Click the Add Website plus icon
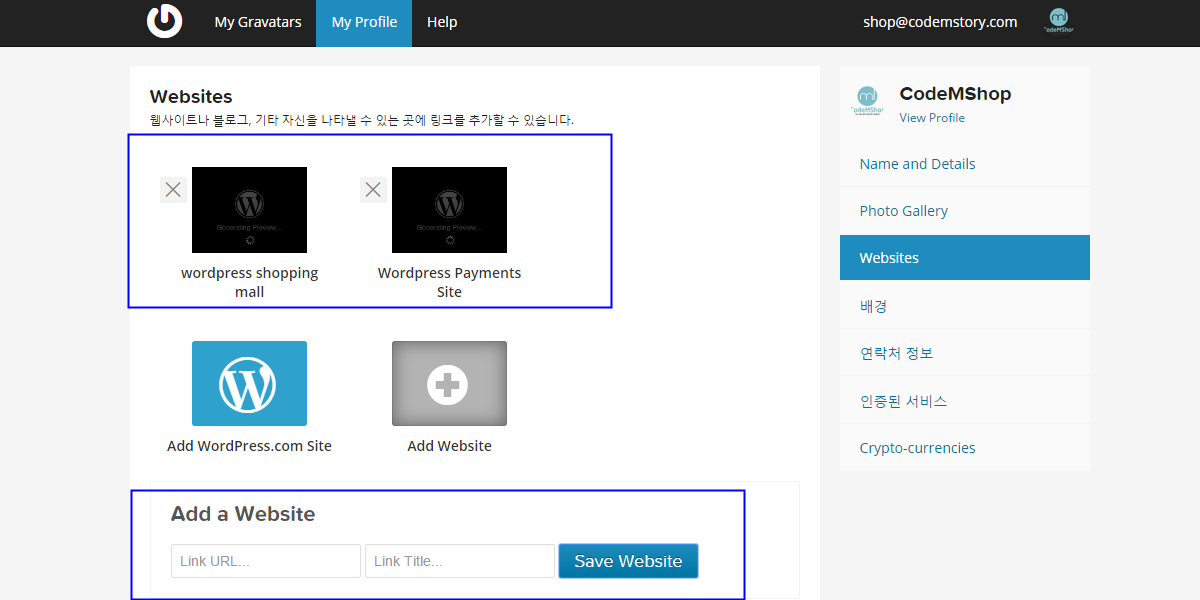Viewport: 1200px width, 600px height. click(449, 383)
